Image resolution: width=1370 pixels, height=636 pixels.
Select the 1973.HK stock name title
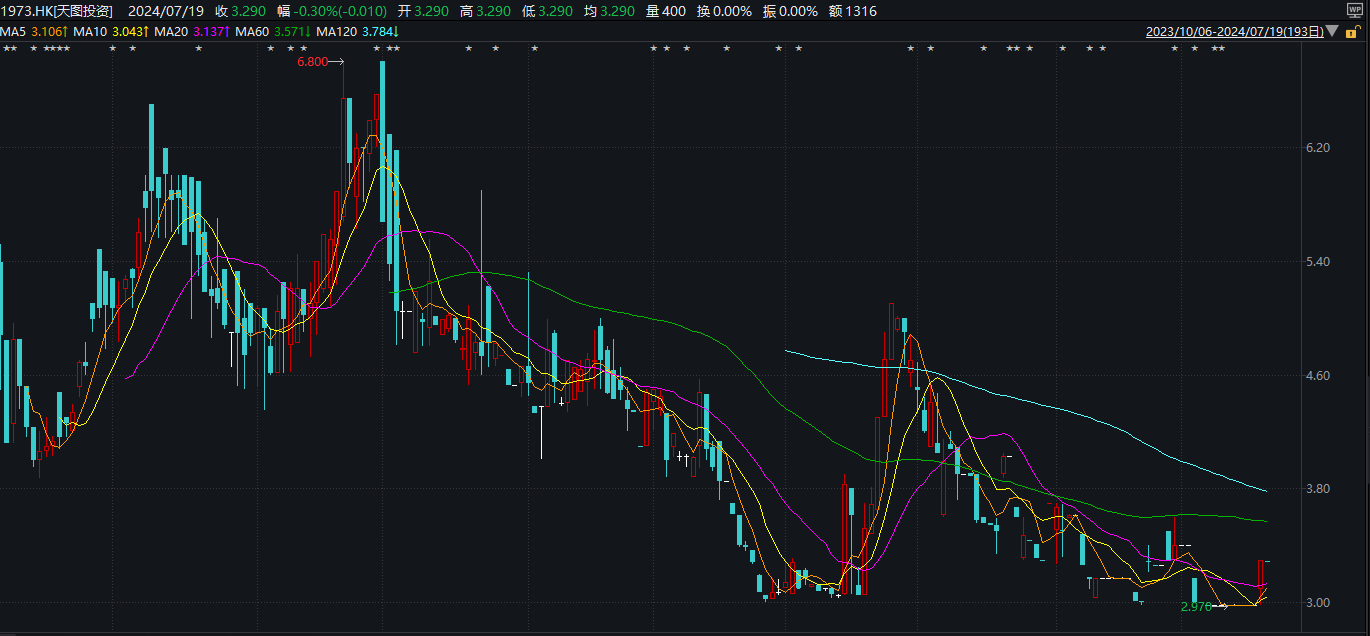pyautogui.click(x=57, y=11)
